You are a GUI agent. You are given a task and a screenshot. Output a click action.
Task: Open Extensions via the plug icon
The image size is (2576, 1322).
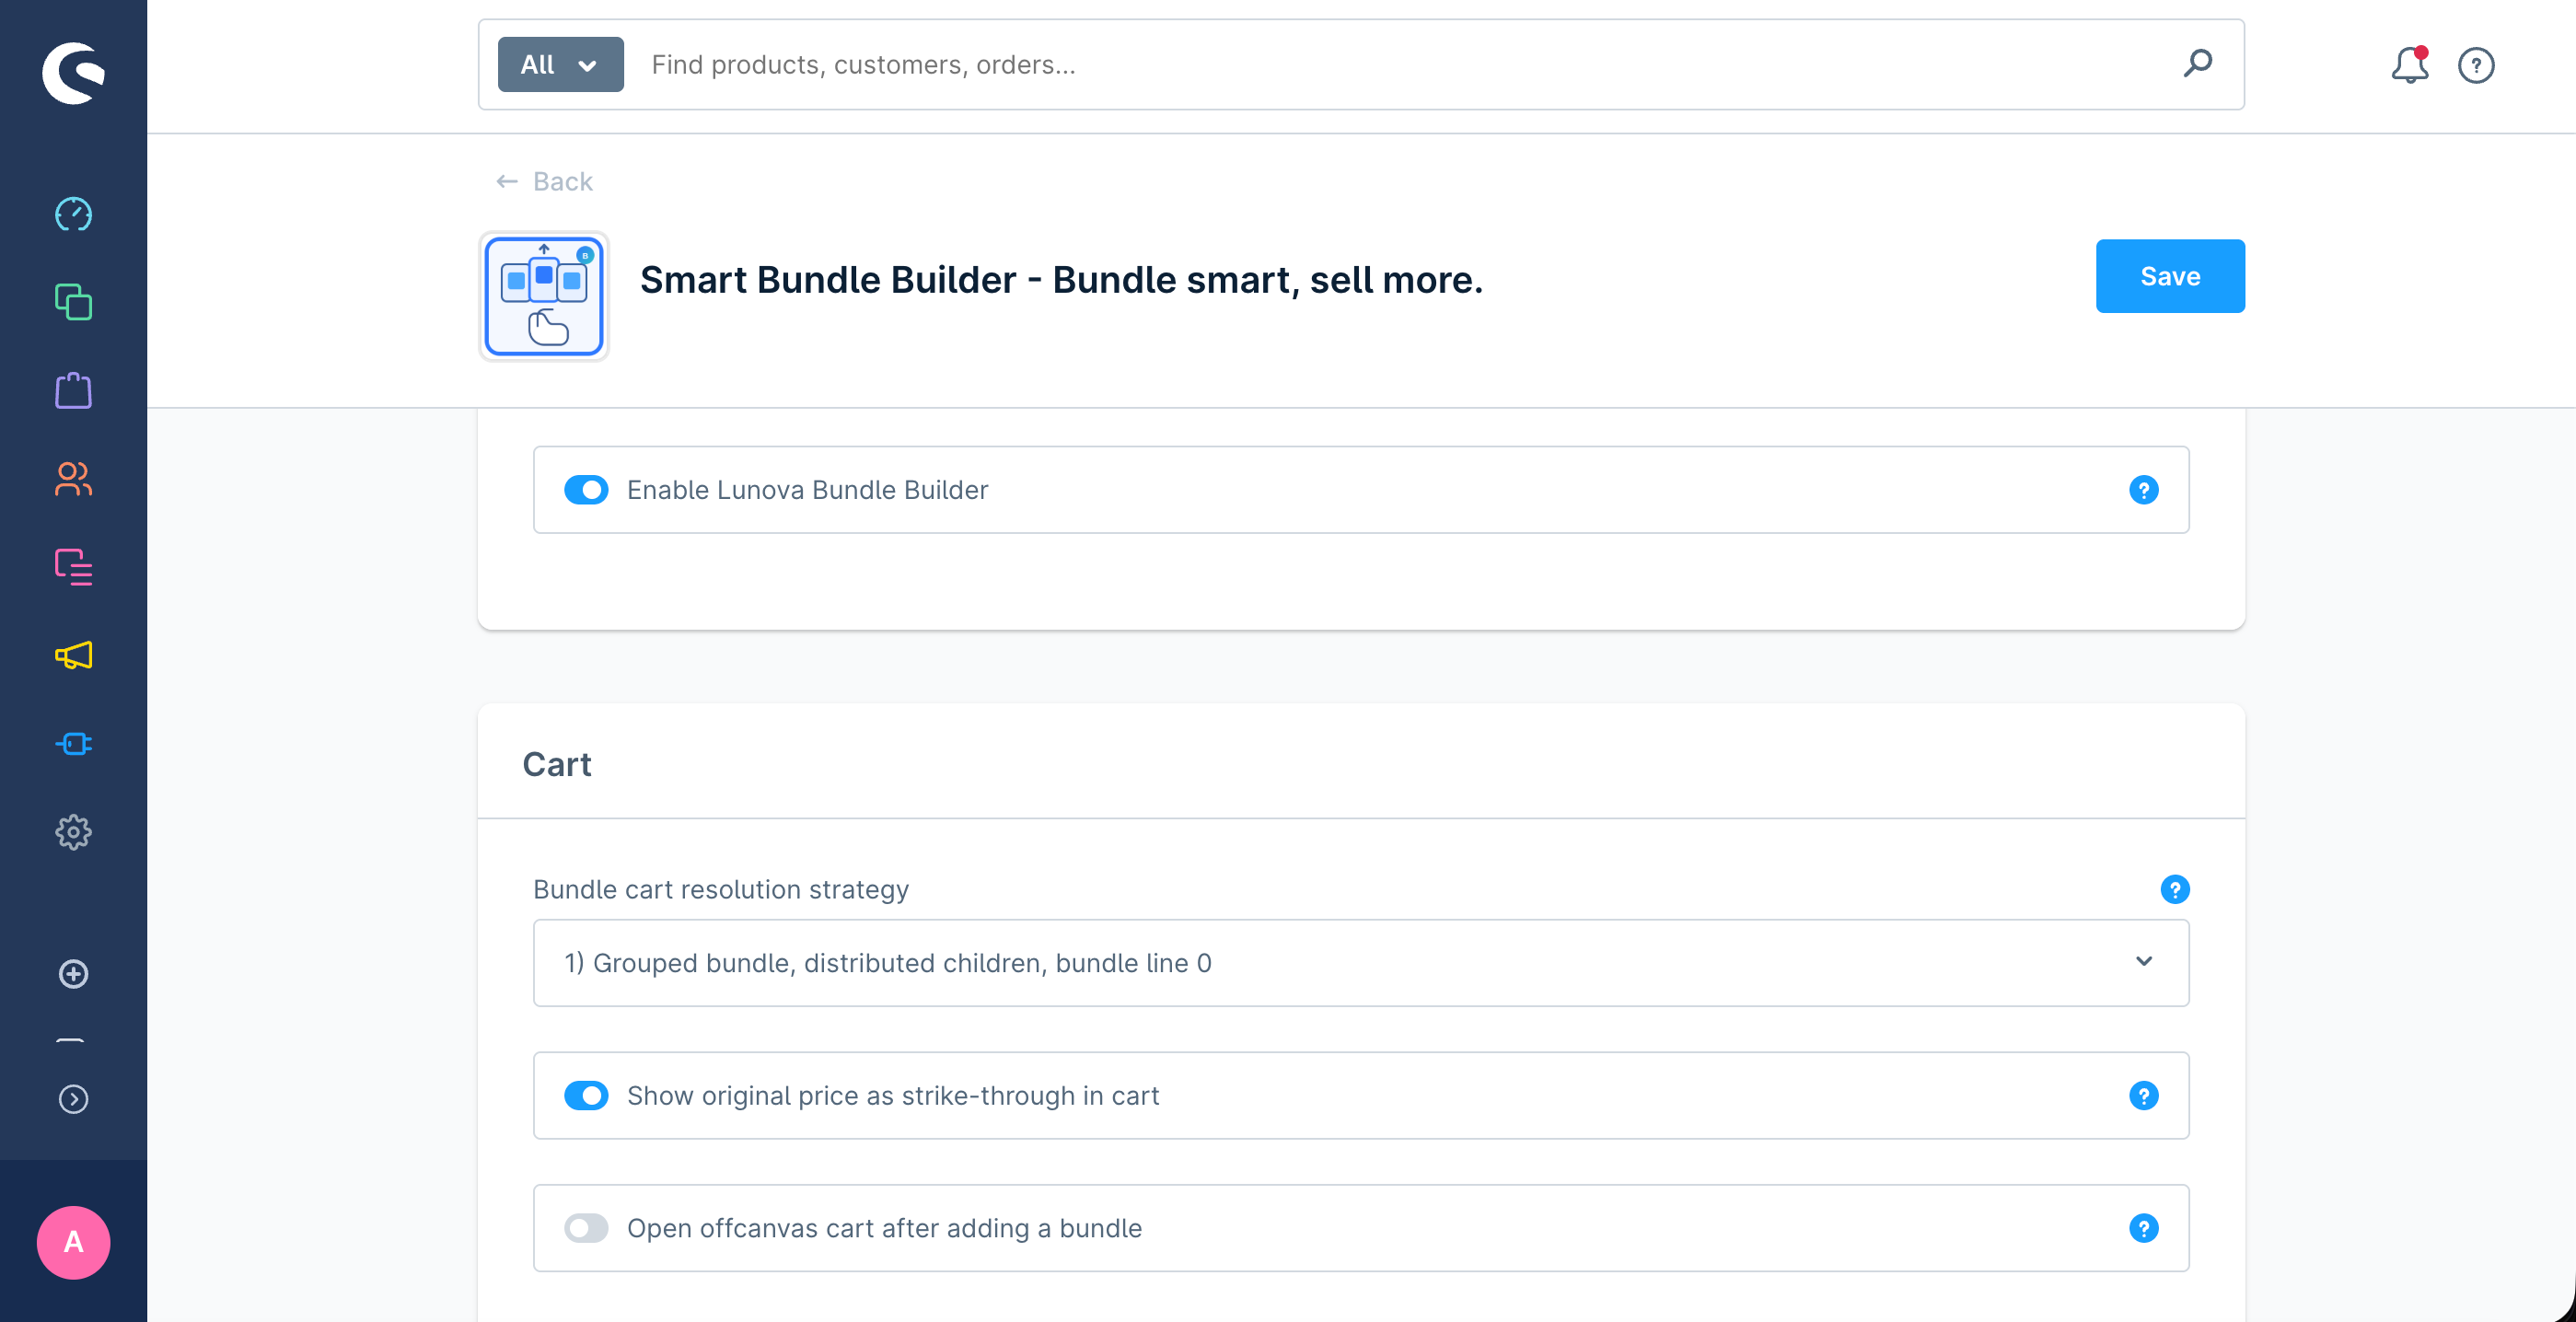tap(72, 743)
